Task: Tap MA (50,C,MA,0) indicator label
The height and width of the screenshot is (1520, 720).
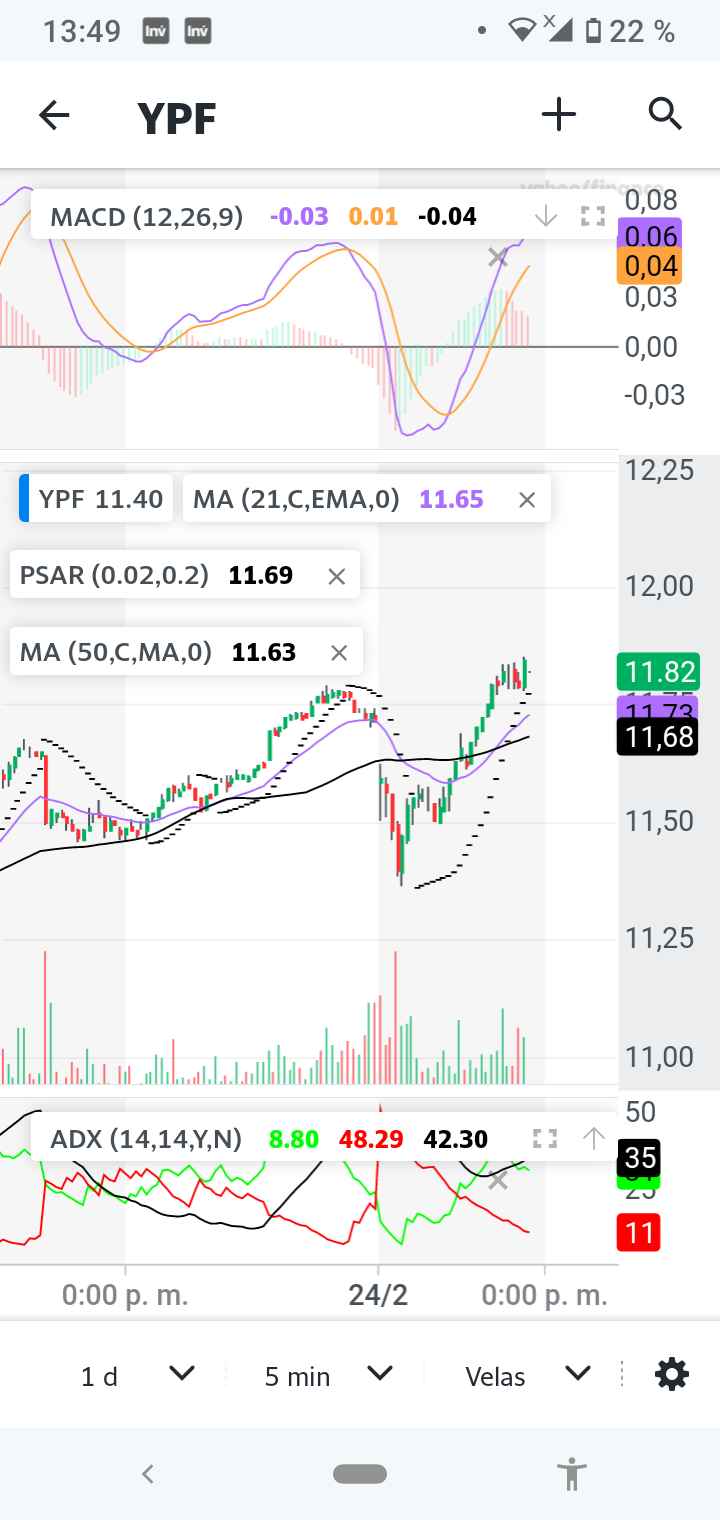Action: [x=116, y=653]
